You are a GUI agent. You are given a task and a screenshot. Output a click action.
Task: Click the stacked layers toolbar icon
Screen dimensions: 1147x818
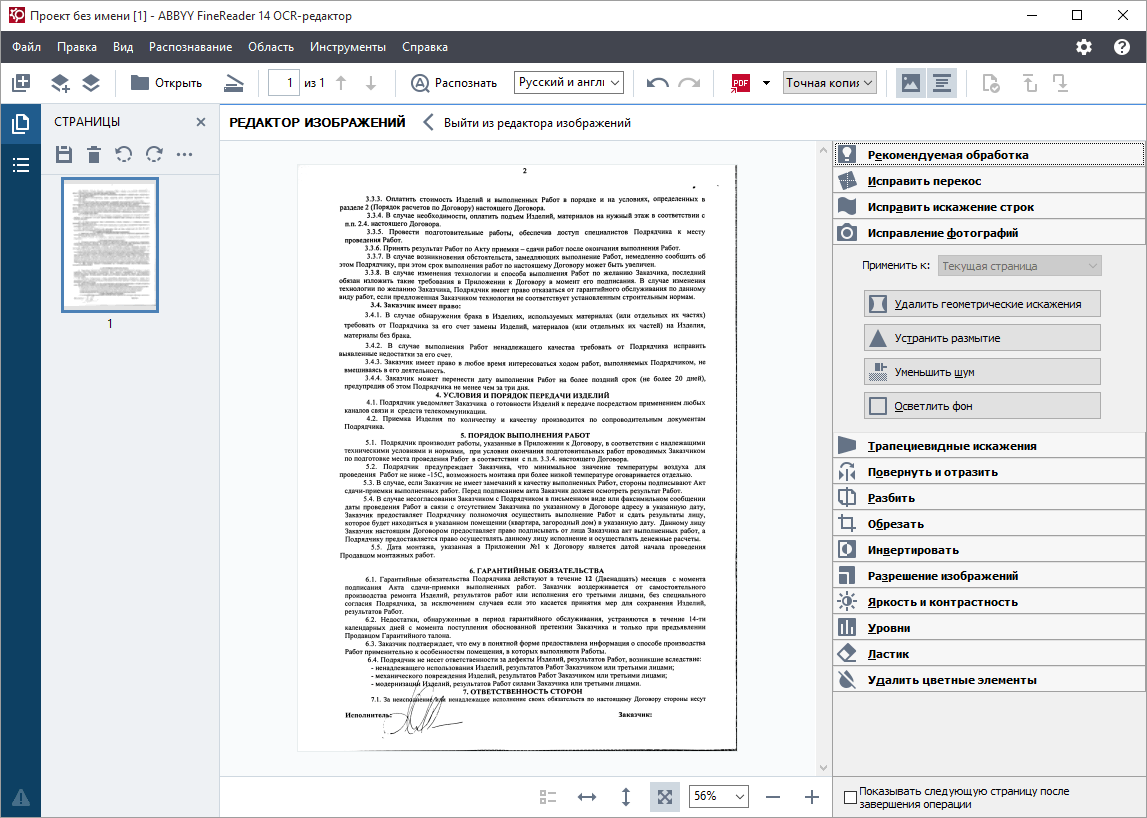tap(91, 83)
